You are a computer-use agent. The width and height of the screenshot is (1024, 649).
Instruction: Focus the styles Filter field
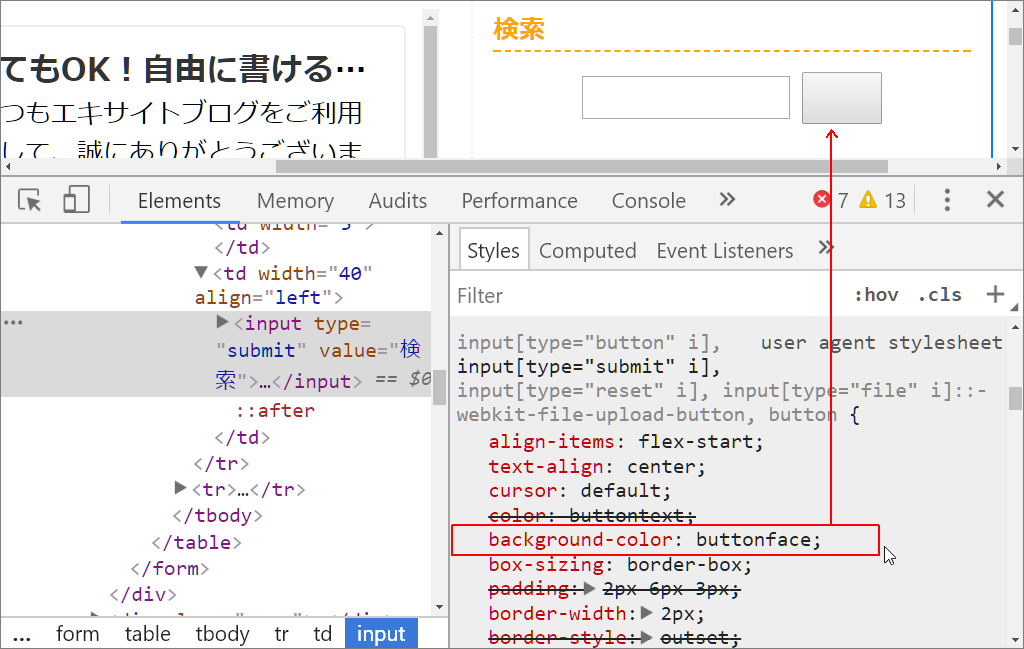pos(647,296)
